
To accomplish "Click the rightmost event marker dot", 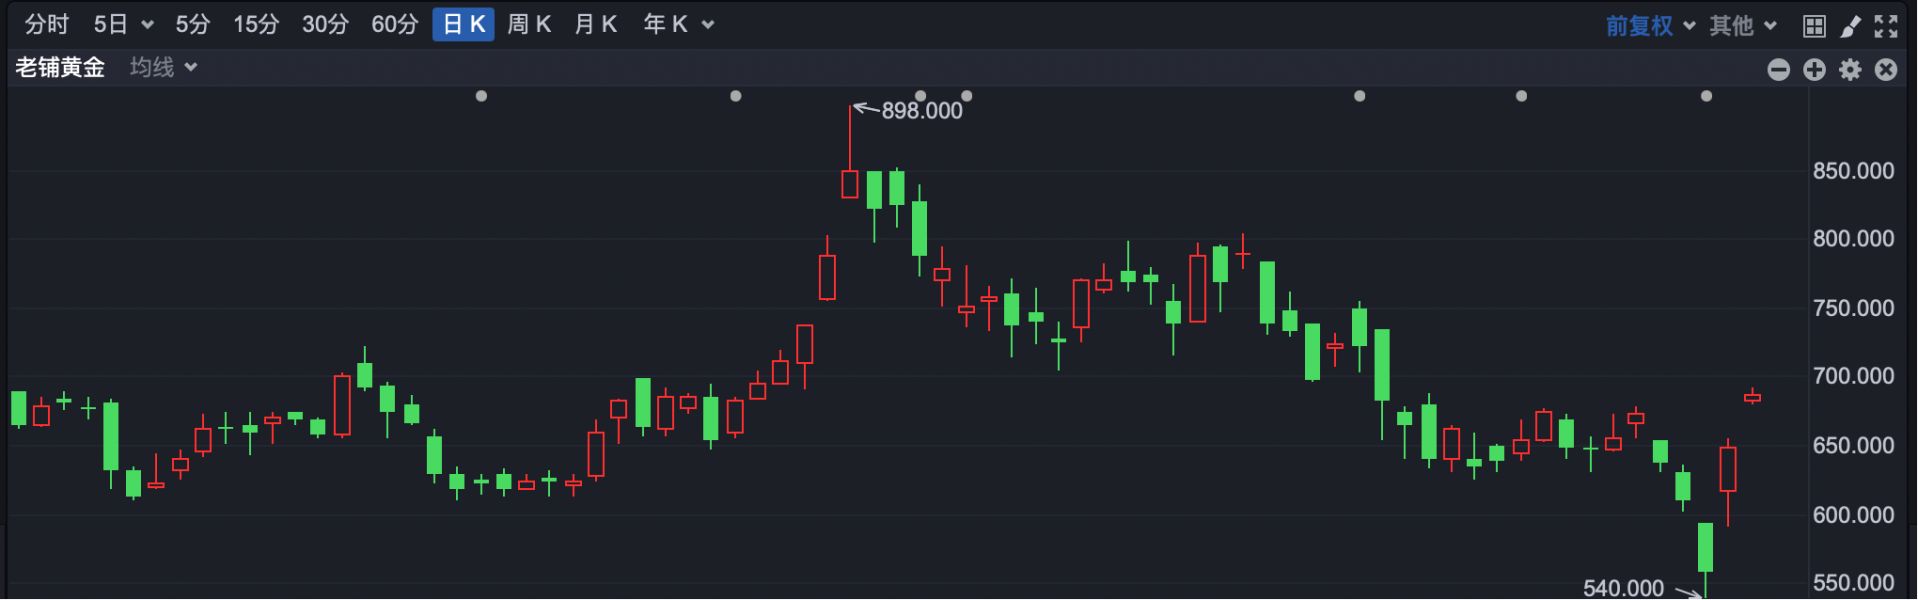I will (1706, 96).
